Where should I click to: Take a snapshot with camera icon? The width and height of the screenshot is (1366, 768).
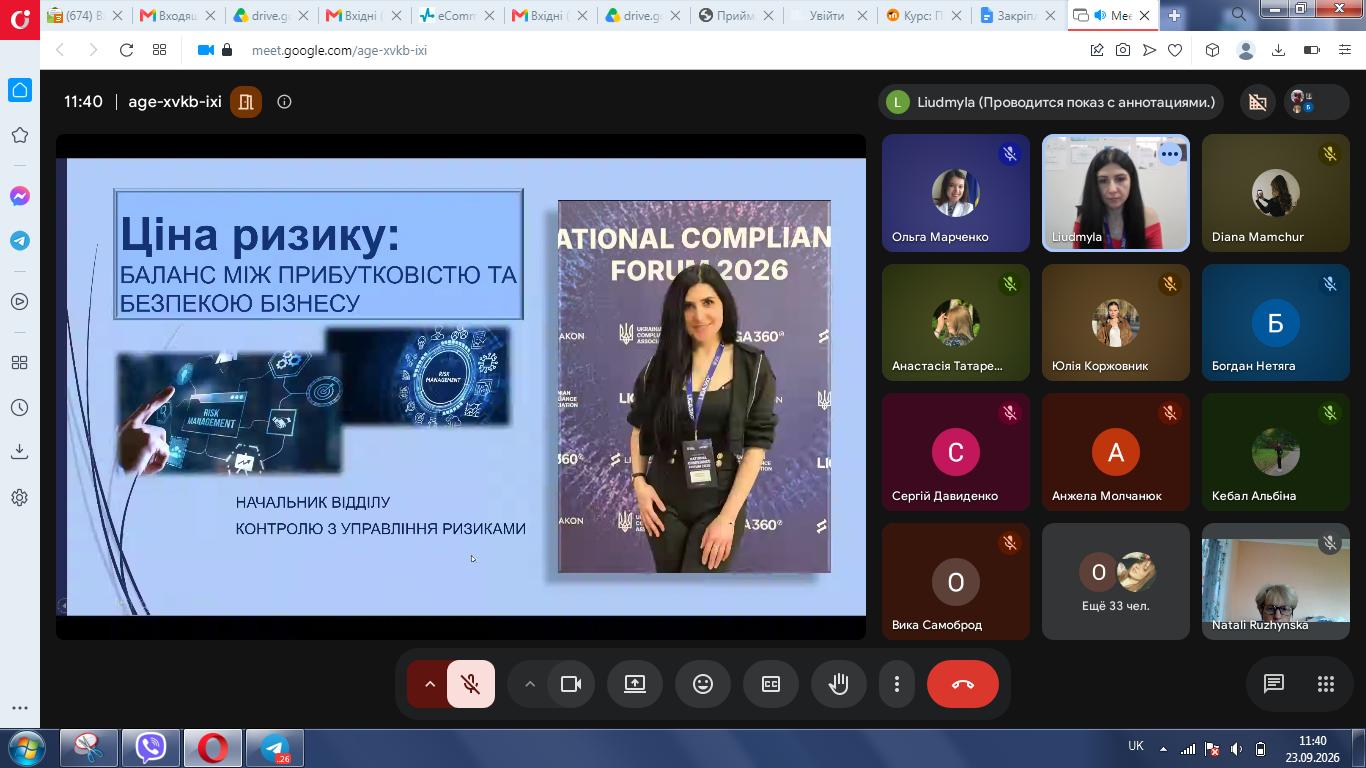(x=1123, y=50)
